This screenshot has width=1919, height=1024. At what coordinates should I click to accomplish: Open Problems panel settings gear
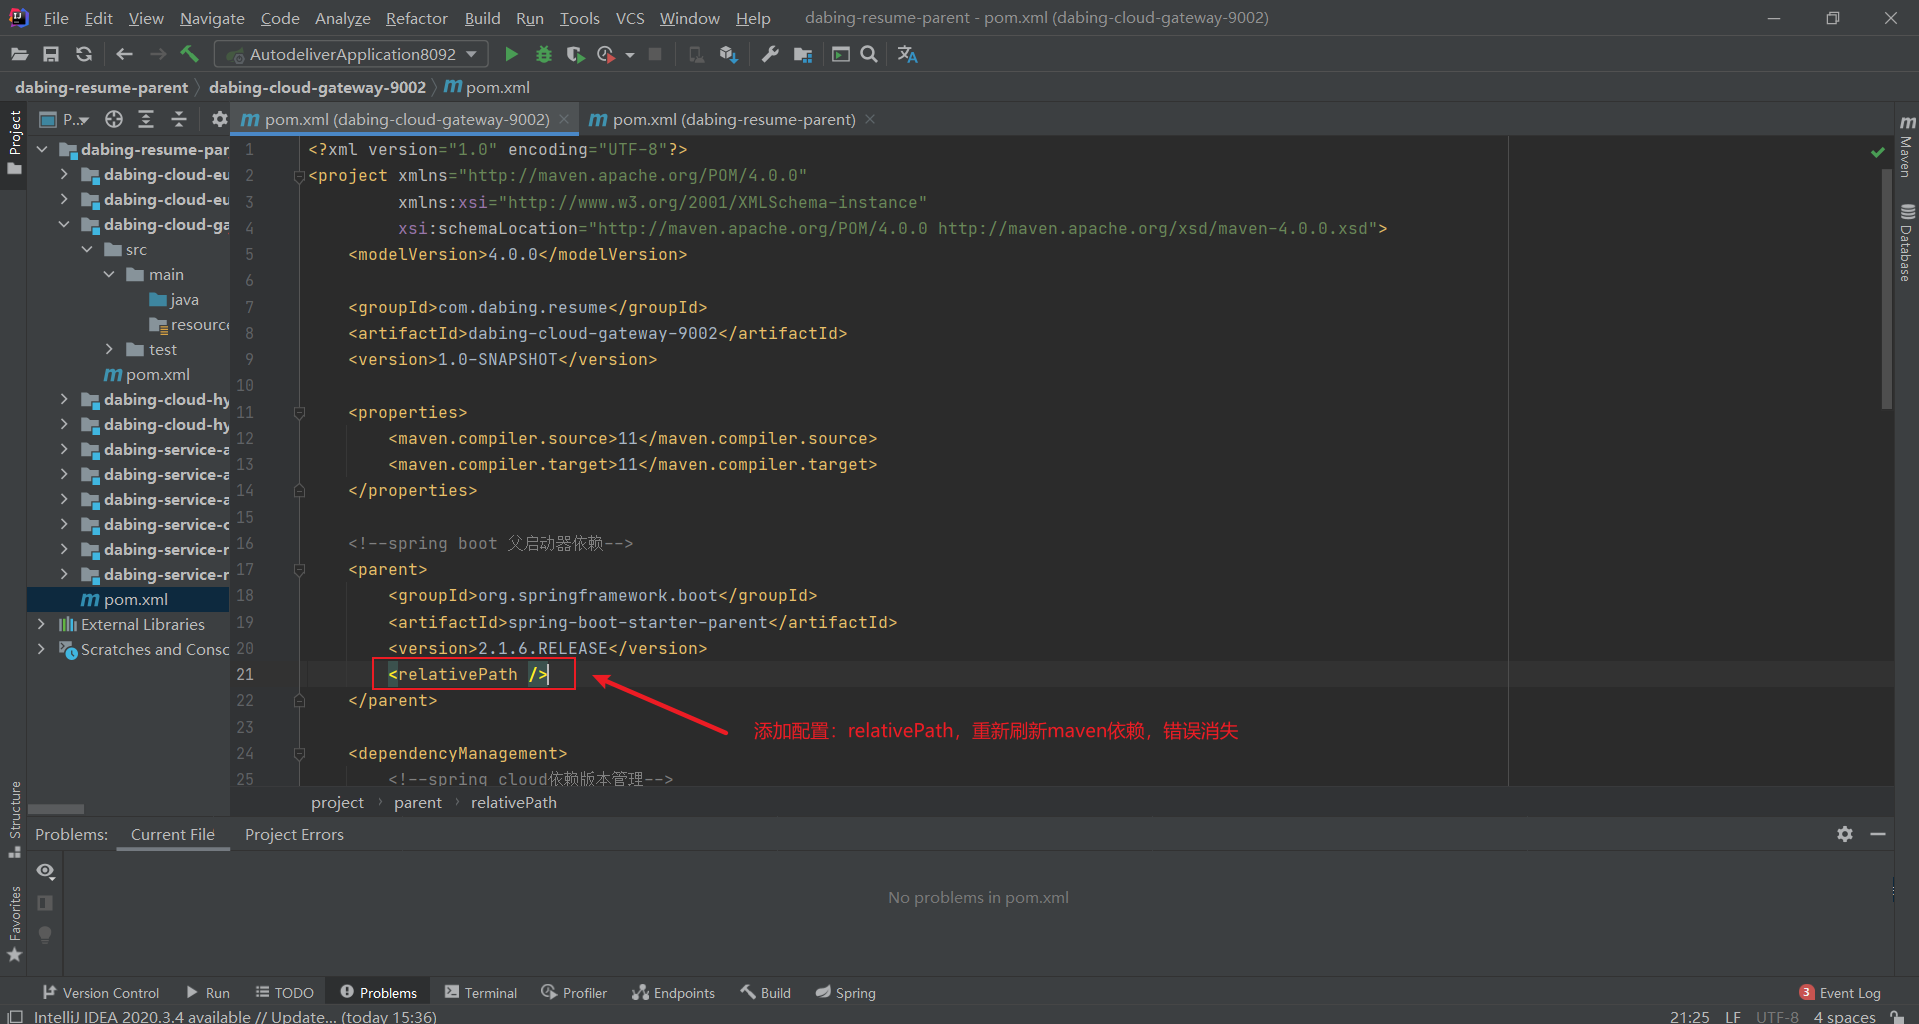1845,834
